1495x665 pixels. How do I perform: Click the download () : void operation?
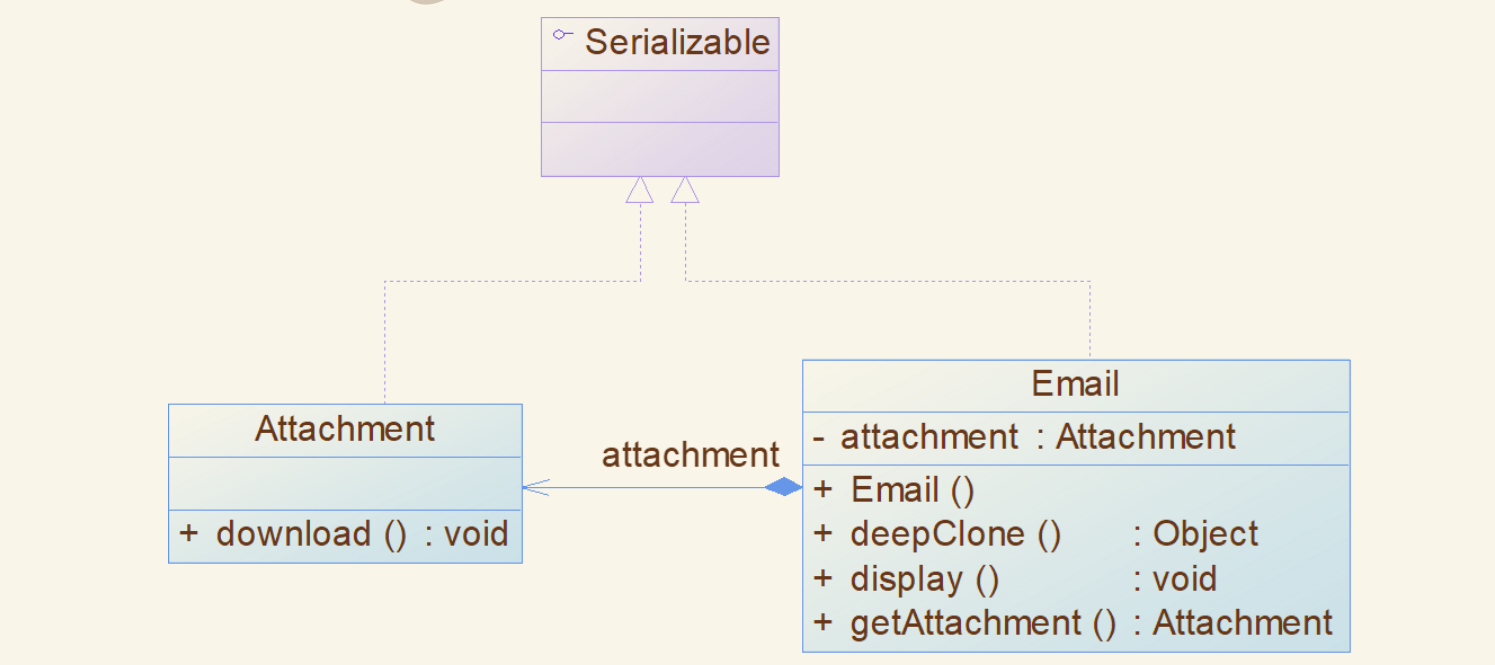point(344,533)
